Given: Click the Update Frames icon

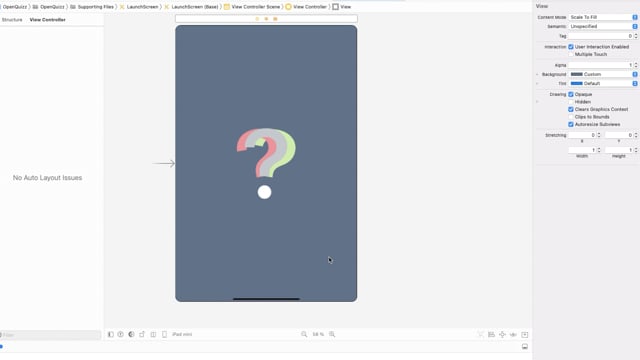Looking at the screenshot, I should (x=480, y=334).
